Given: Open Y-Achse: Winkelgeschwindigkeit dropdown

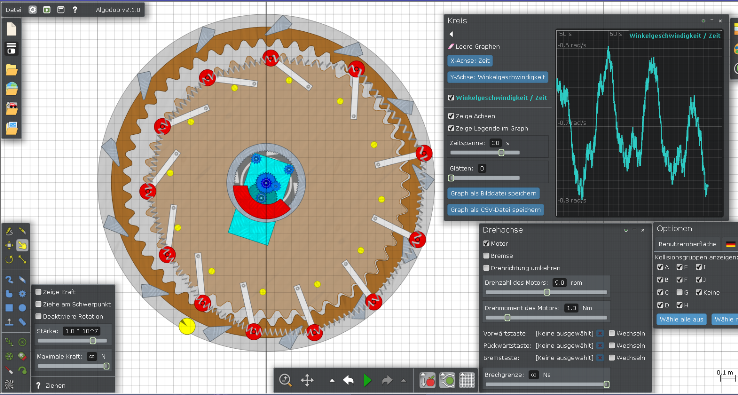Looking at the screenshot, I should [497, 77].
